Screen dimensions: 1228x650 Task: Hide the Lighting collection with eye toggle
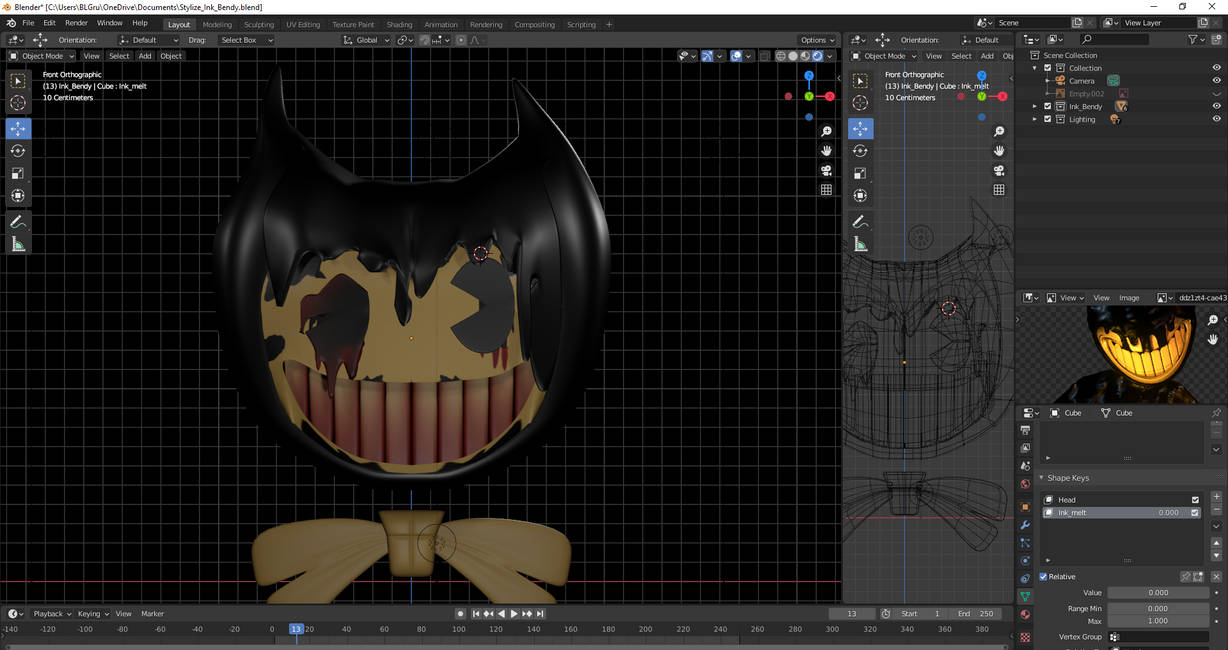(1216, 119)
